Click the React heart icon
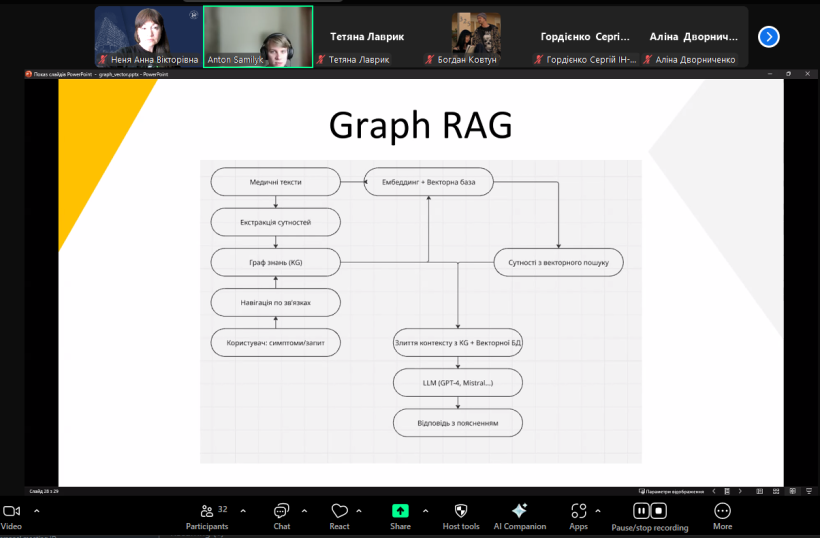The image size is (820, 538). click(x=339, y=511)
